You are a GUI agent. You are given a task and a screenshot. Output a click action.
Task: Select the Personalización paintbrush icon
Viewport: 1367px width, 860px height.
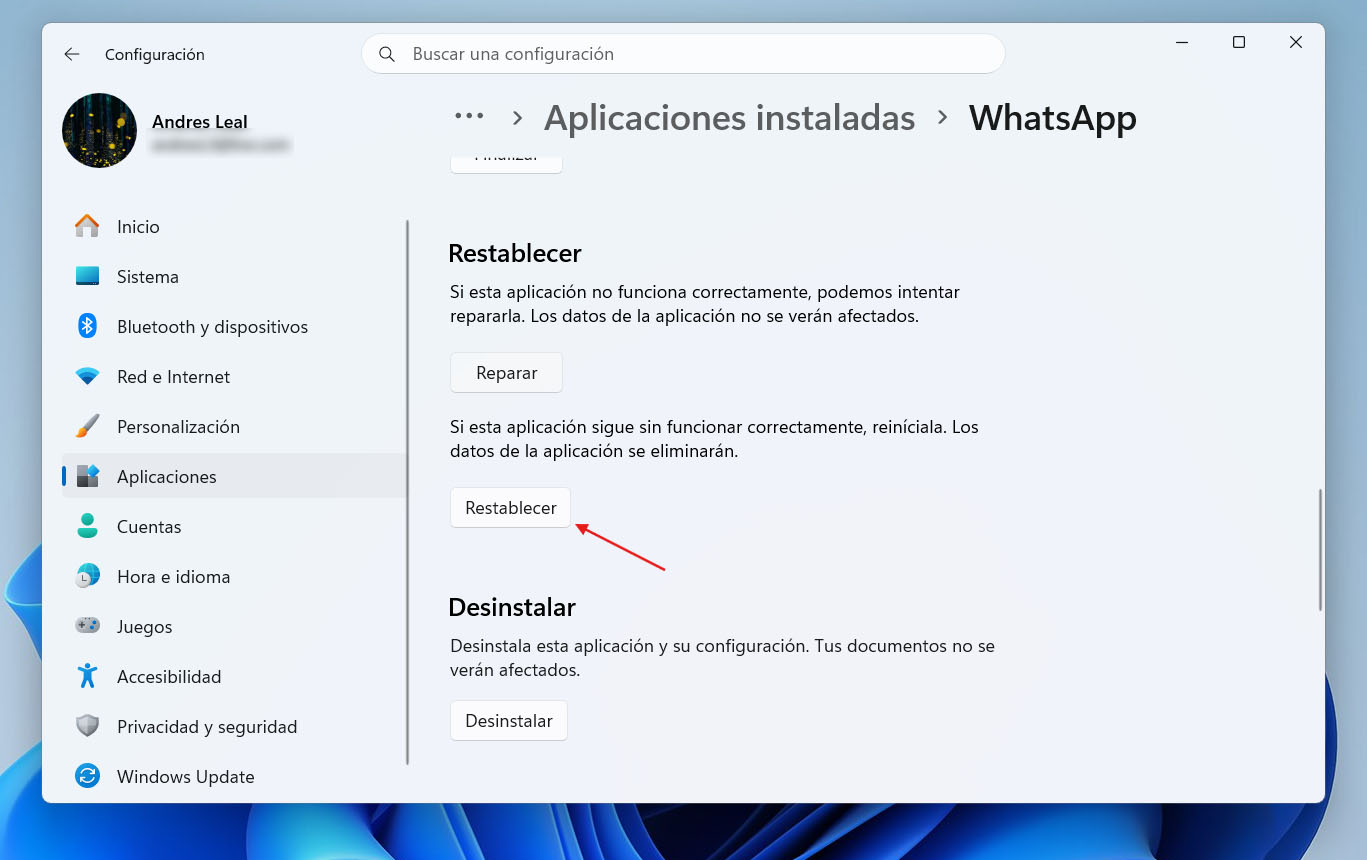[x=87, y=426]
